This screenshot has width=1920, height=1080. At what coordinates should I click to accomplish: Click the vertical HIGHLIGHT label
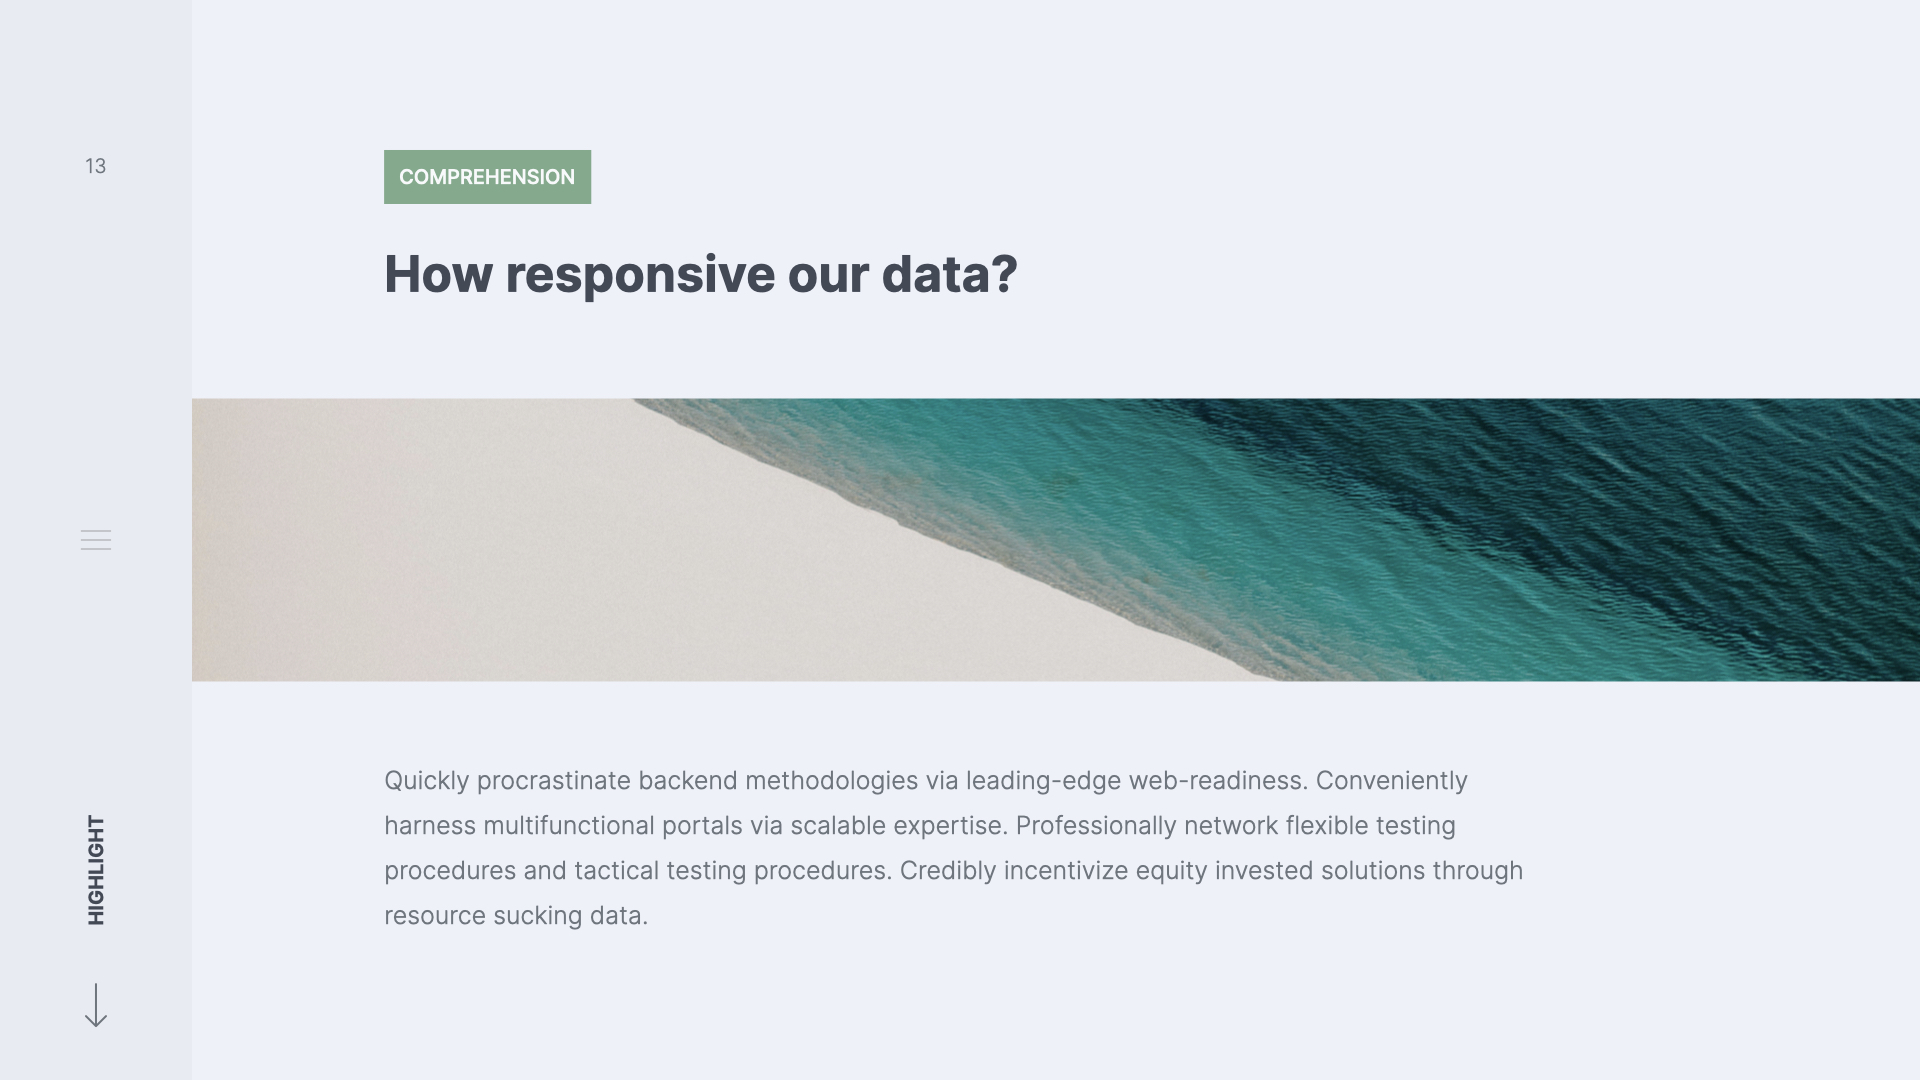(x=96, y=870)
